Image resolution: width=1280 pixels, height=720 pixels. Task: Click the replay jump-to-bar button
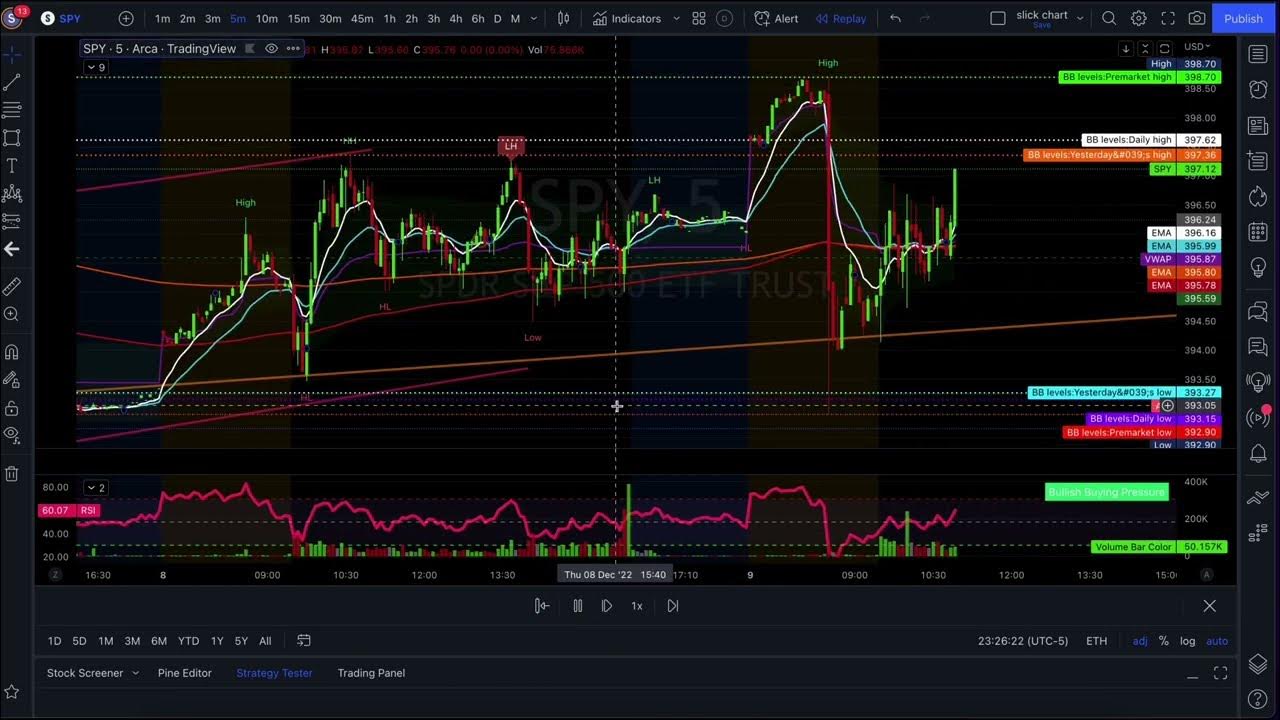541,606
